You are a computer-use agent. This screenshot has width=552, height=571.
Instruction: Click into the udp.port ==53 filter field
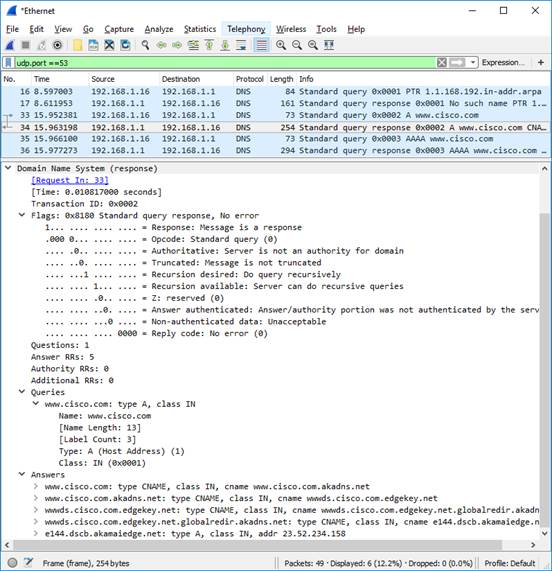(225, 63)
